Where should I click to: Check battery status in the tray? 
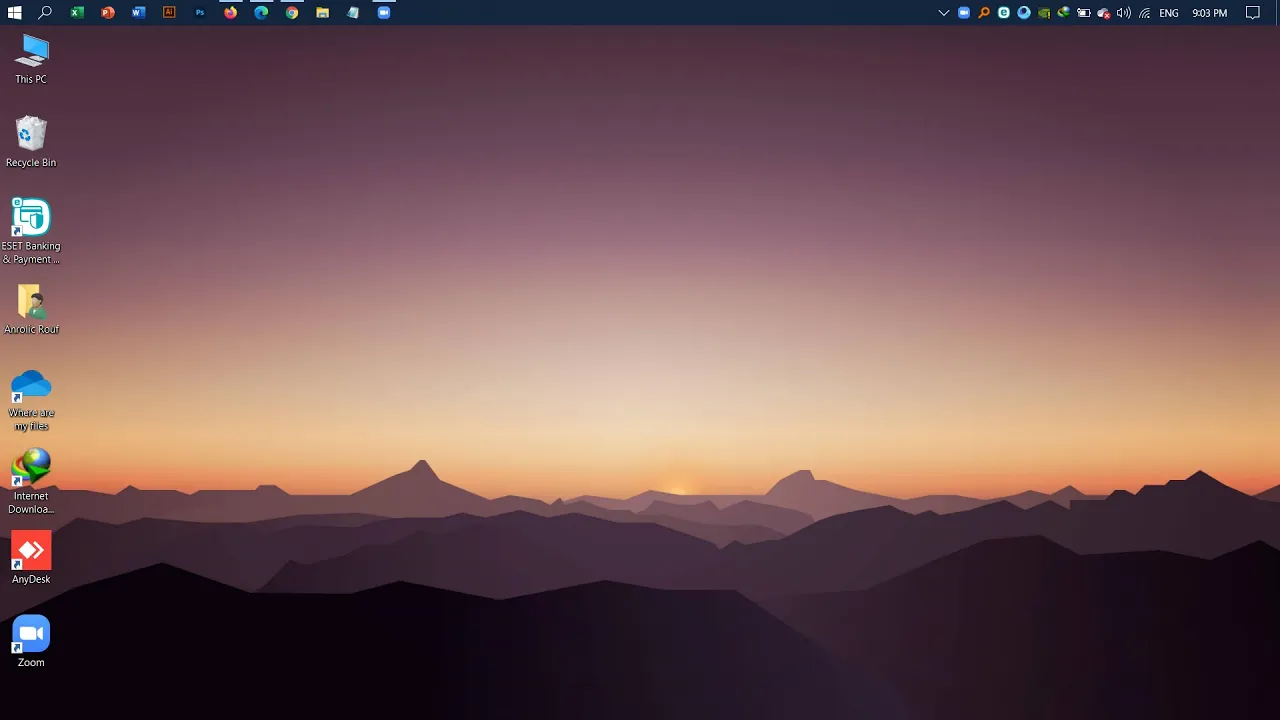[x=1084, y=13]
